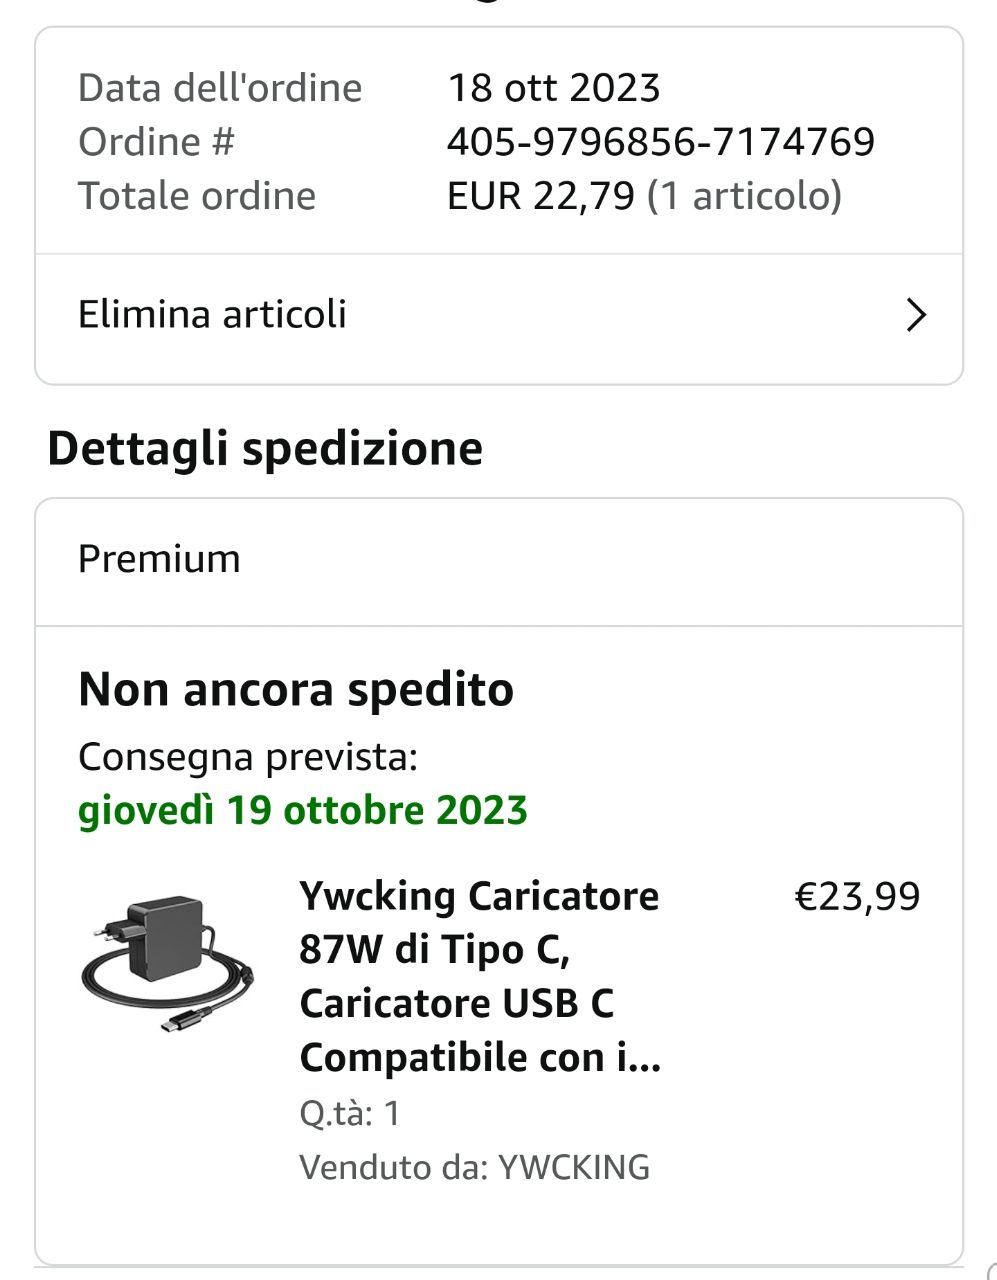Click the giovedì 19 ottobre 2023 delivery date
Screen dimensions: 997x1280
coord(303,810)
